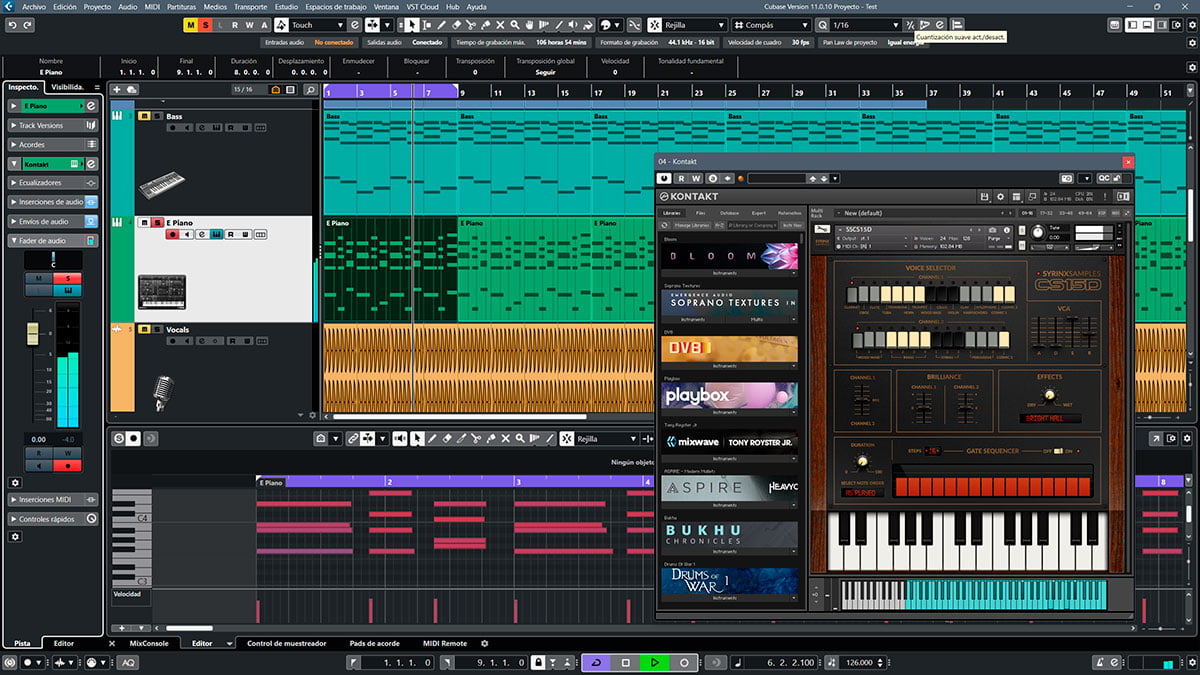
Task: Open Kontakt Files browser tab
Action: coord(701,213)
